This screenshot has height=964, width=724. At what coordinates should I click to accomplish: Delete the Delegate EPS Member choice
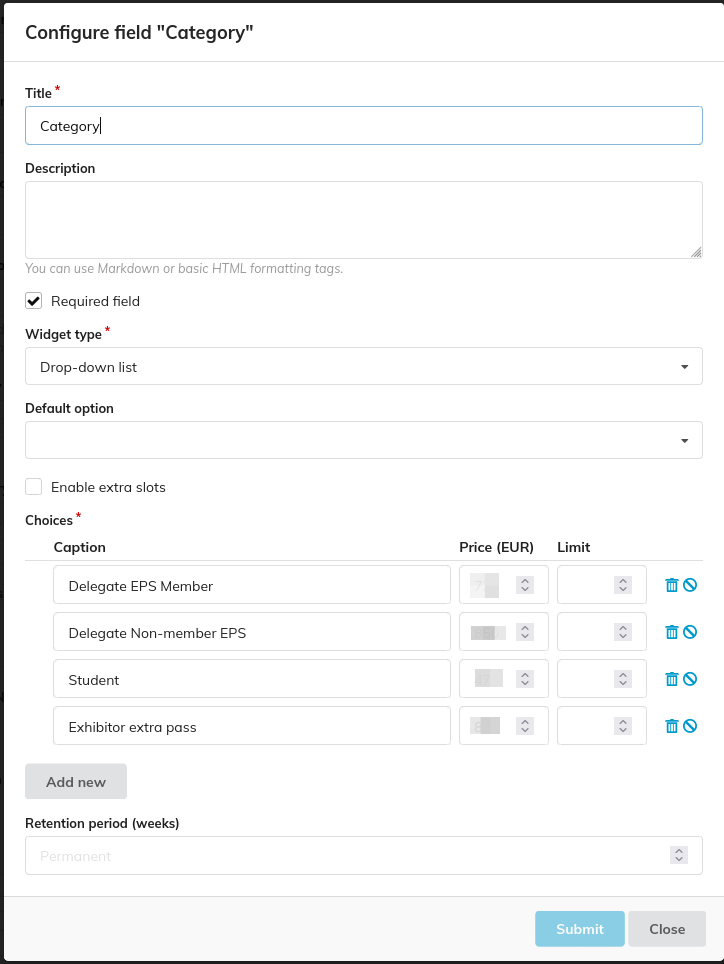[x=672, y=585]
